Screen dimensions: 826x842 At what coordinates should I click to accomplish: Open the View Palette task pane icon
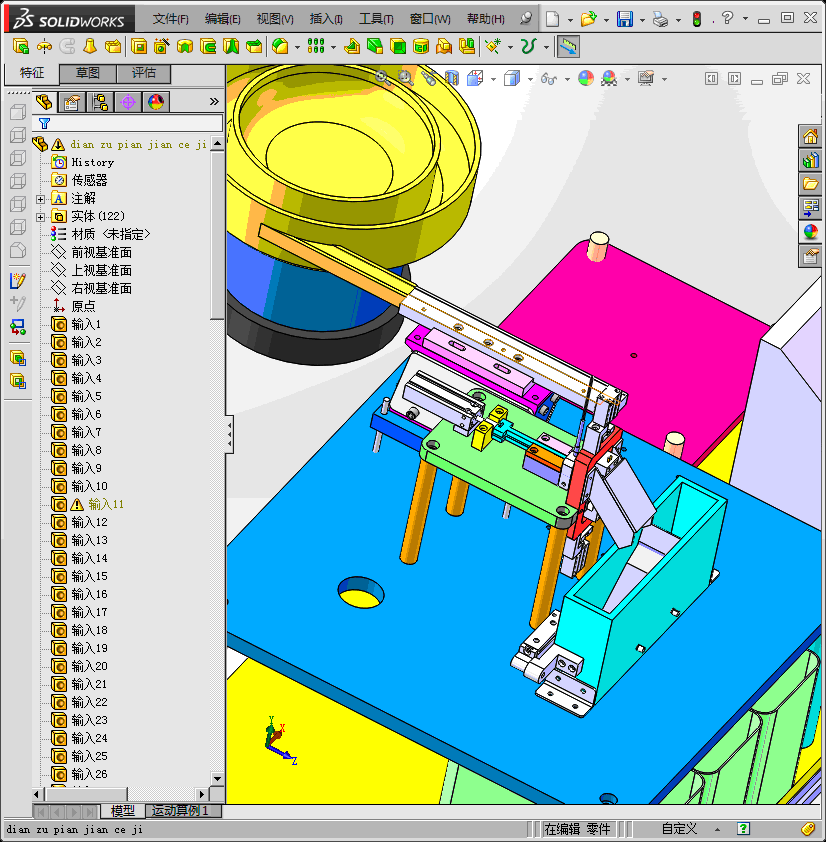(x=810, y=207)
